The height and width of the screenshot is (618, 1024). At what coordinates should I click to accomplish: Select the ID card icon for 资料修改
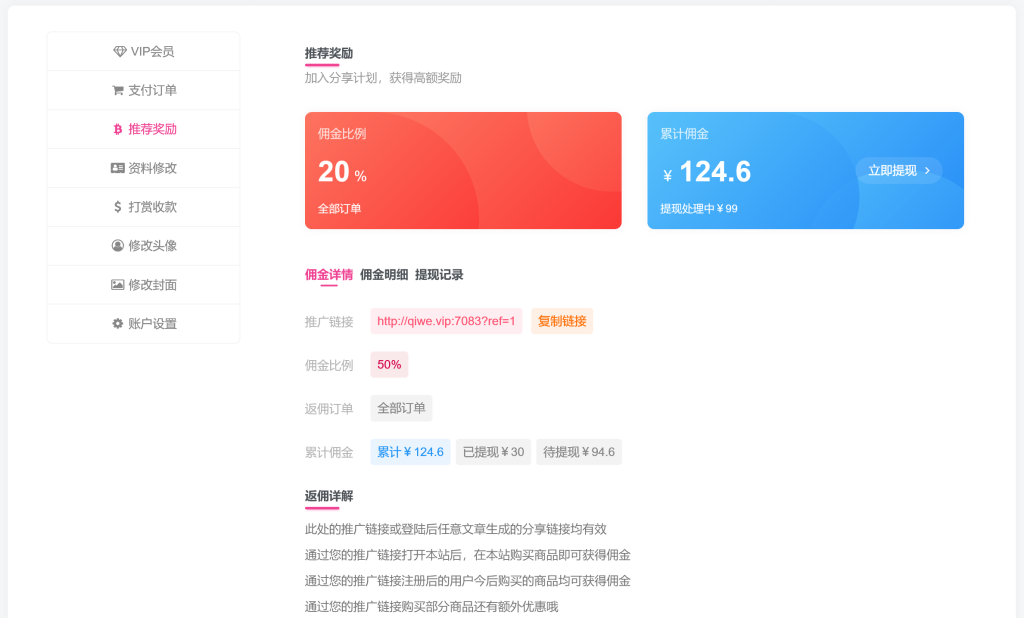[117, 167]
